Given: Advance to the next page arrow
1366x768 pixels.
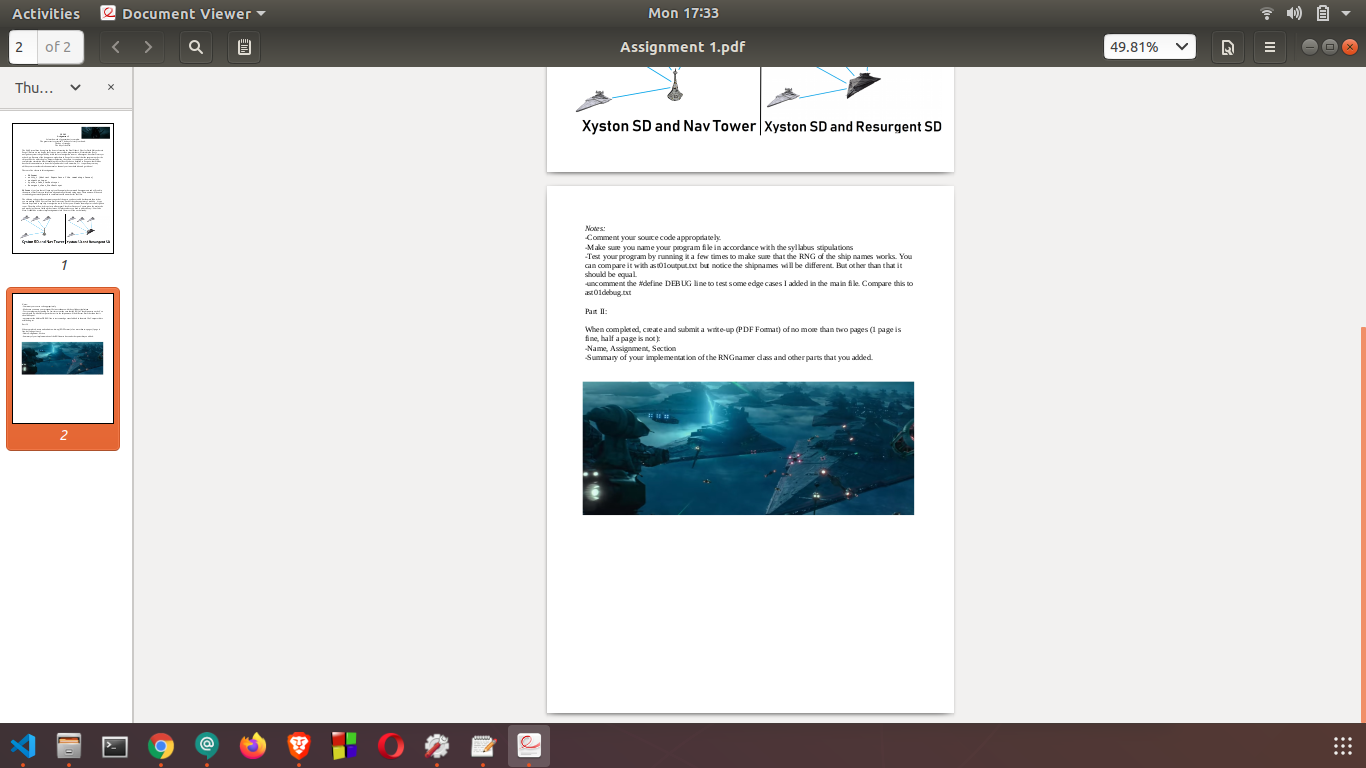Looking at the screenshot, I should 147,46.
